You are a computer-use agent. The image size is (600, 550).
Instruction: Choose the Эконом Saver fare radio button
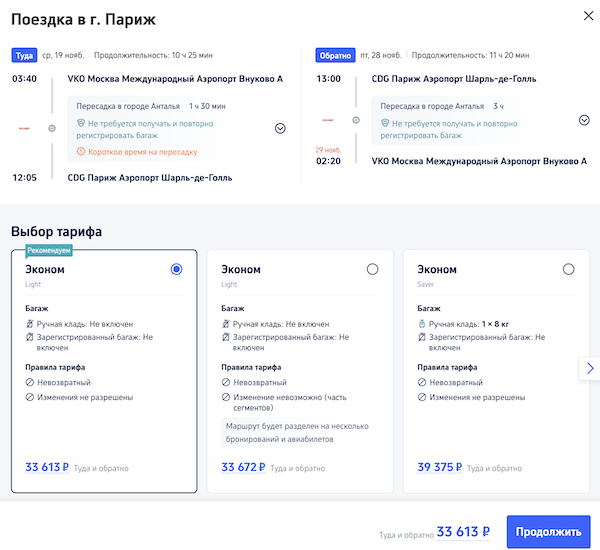click(x=569, y=269)
